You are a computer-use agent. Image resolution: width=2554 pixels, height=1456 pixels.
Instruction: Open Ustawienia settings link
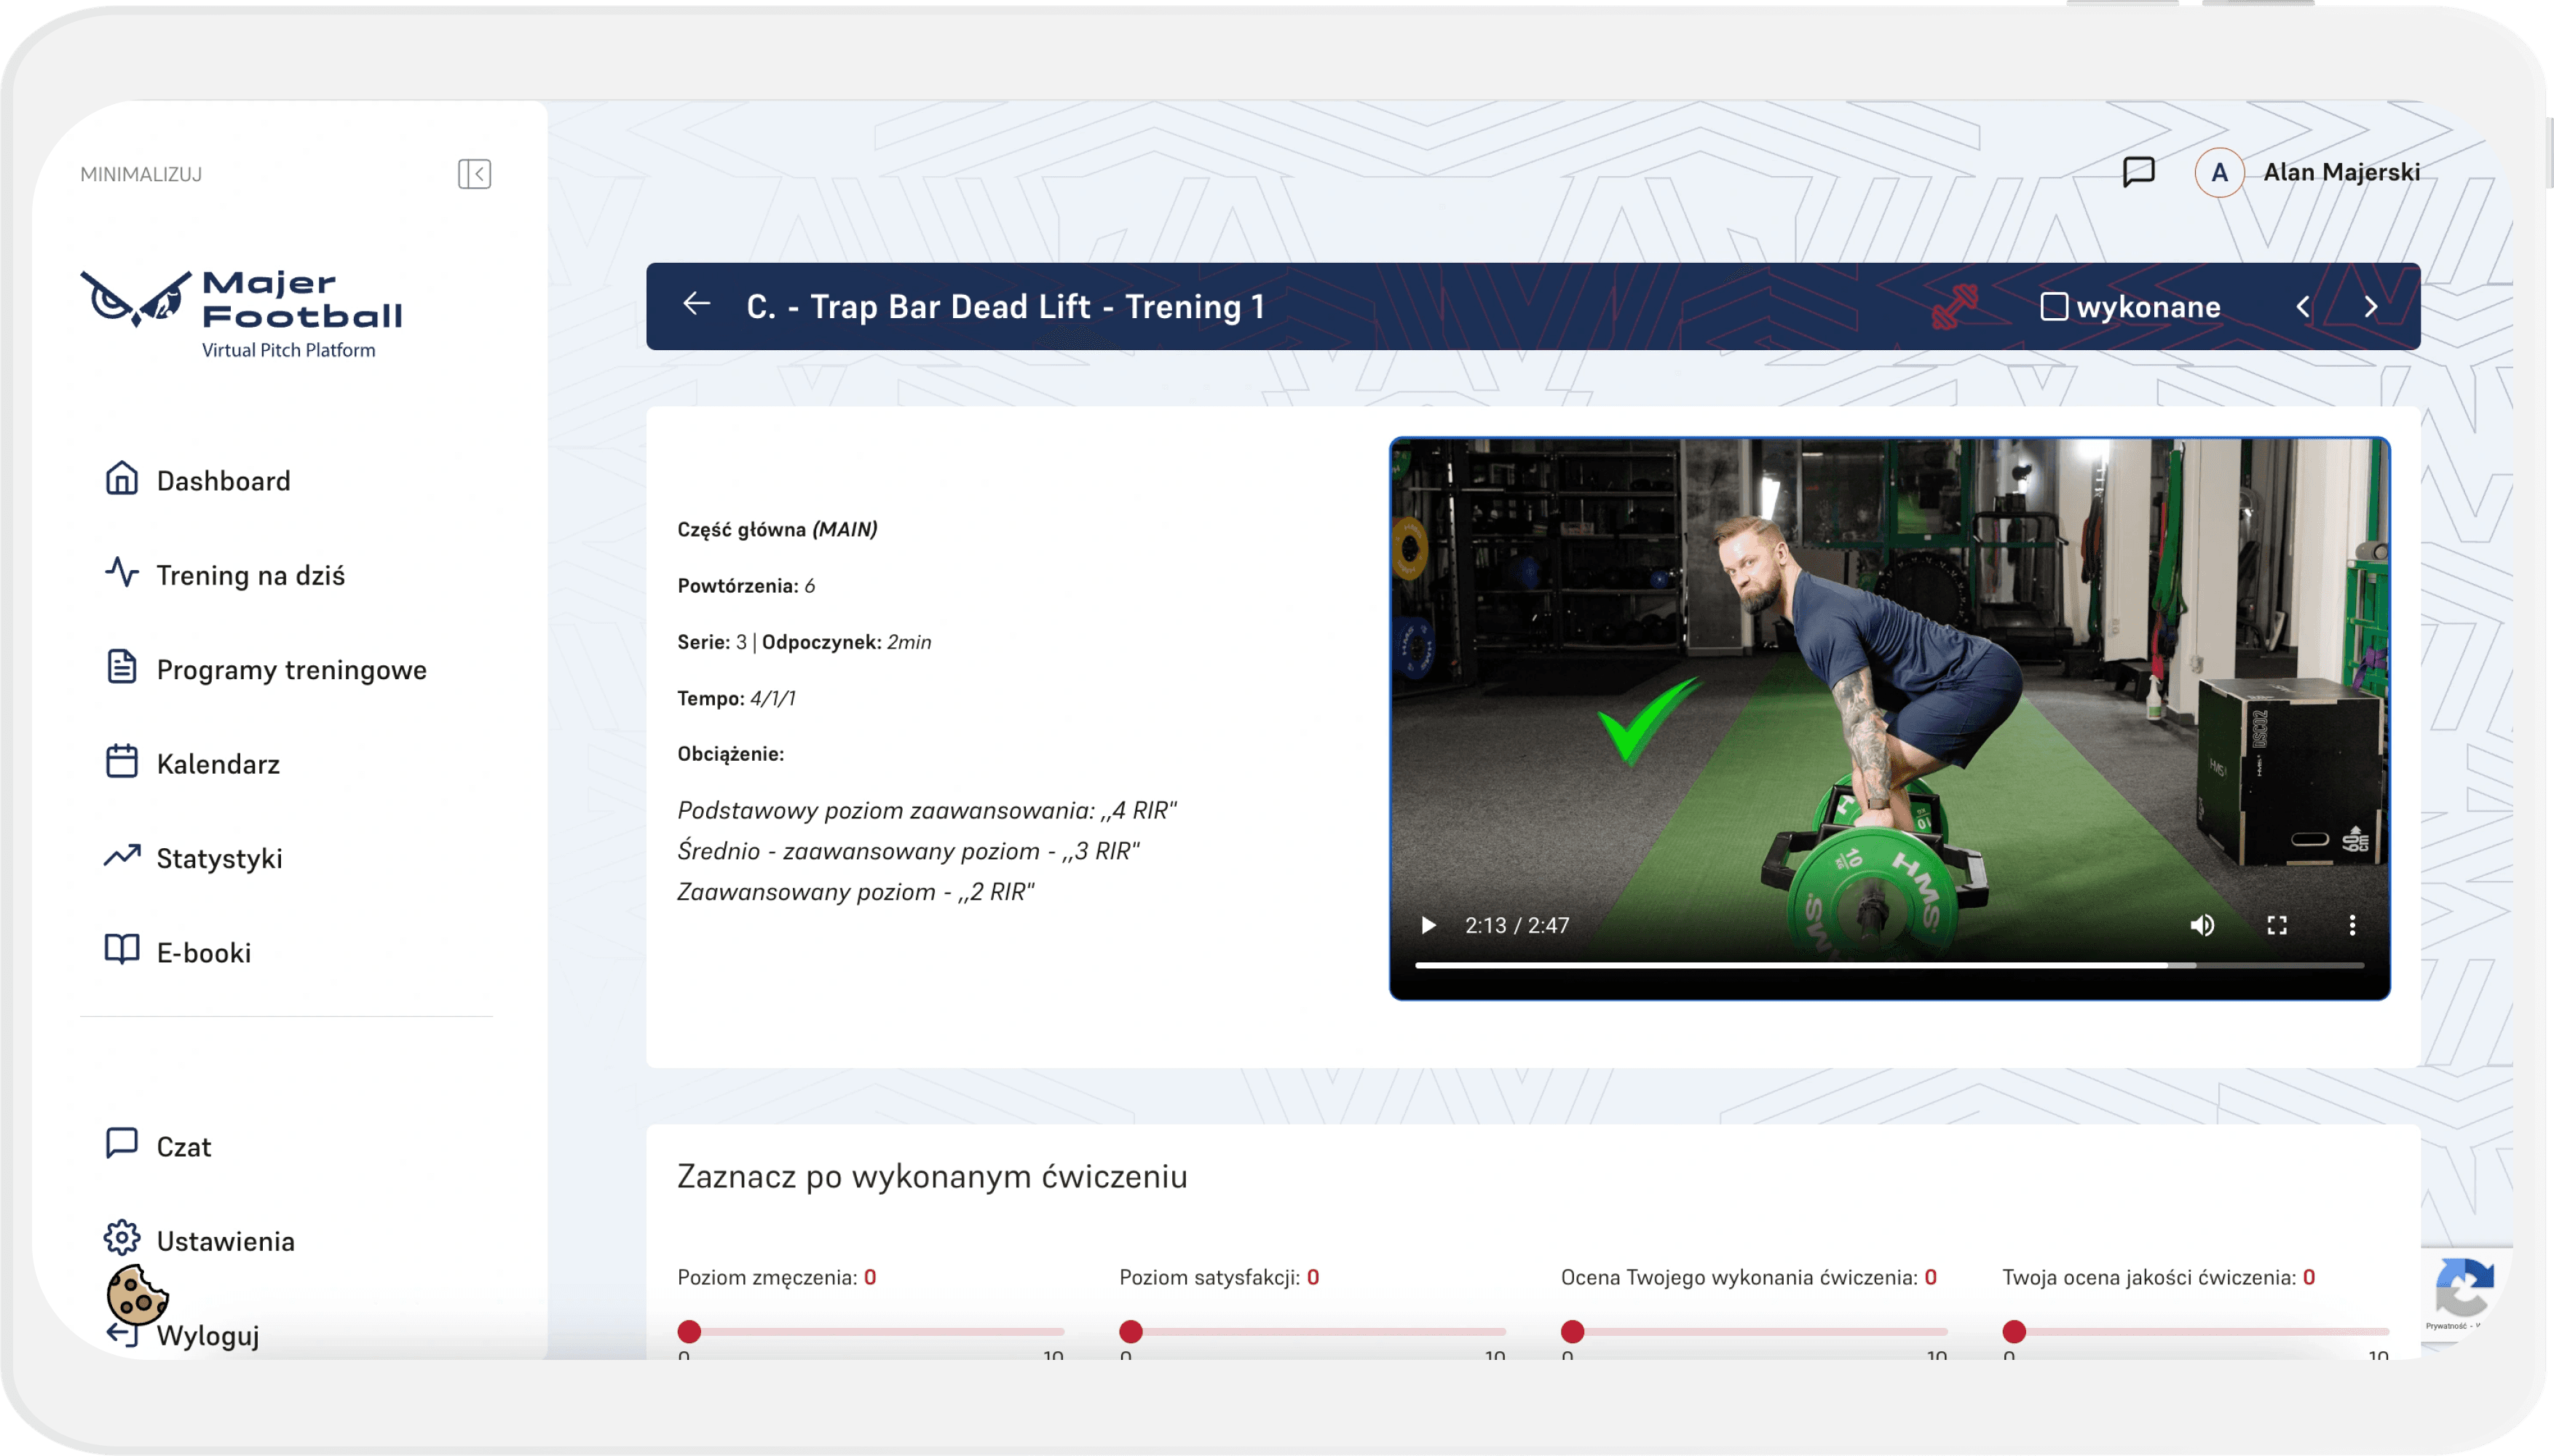pyautogui.click(x=225, y=1241)
